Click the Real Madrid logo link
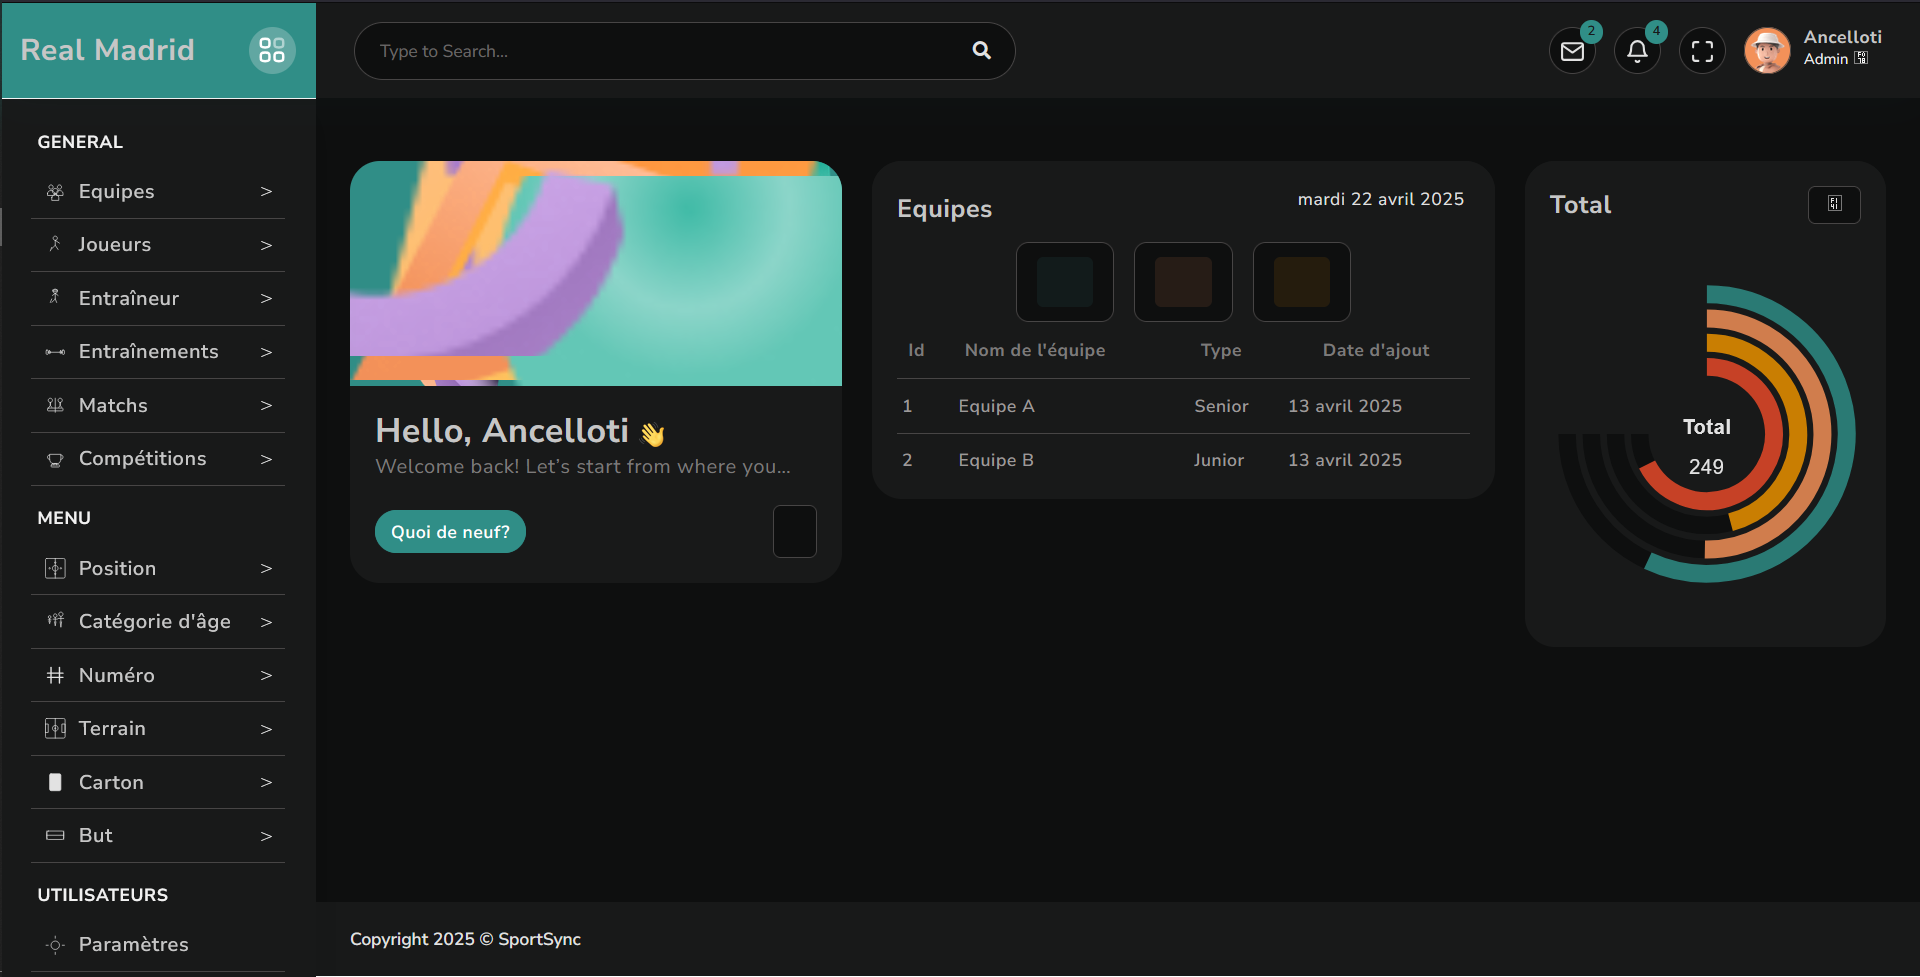The height and width of the screenshot is (977, 1920). pos(107,50)
